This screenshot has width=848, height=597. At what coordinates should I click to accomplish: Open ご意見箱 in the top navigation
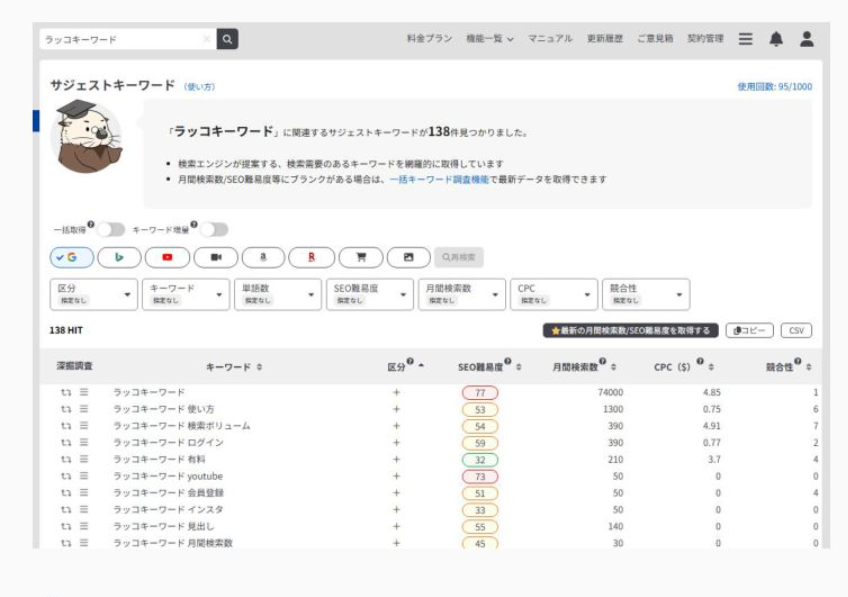(x=655, y=39)
